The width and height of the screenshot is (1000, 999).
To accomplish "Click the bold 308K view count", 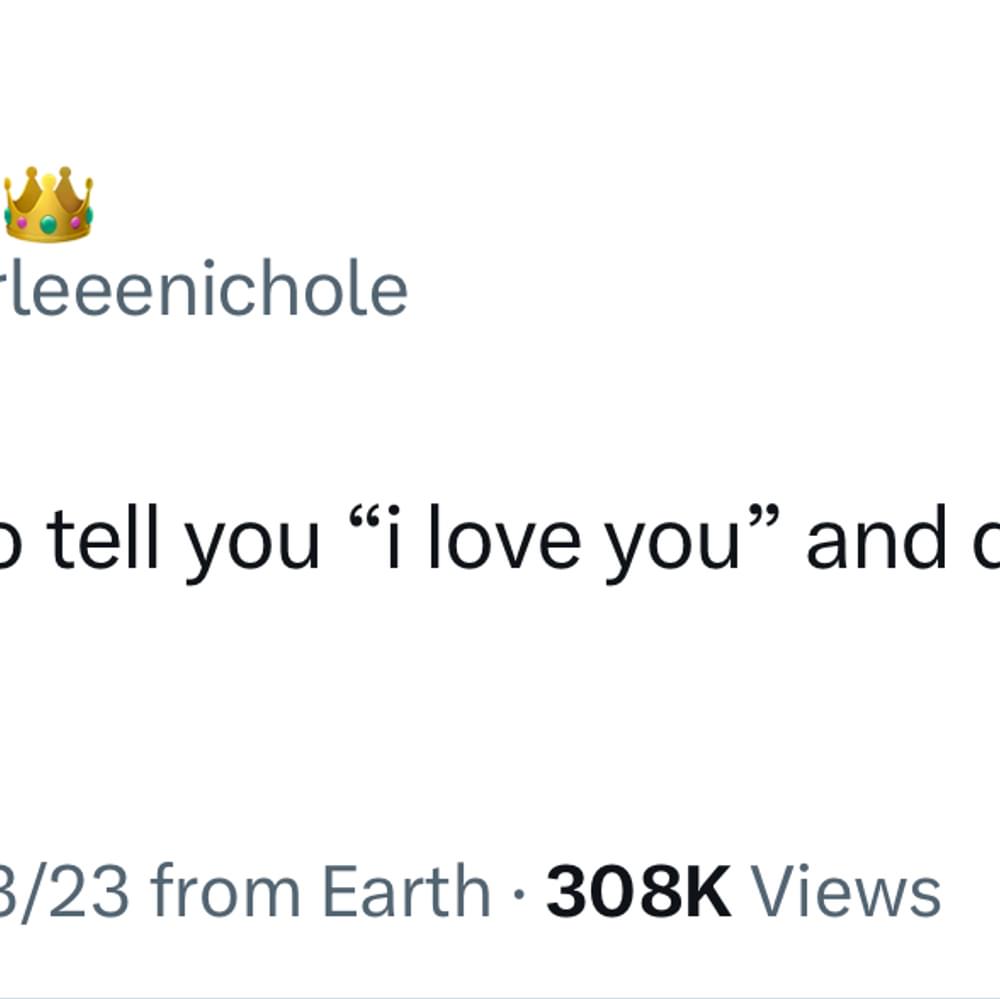I will point(638,892).
